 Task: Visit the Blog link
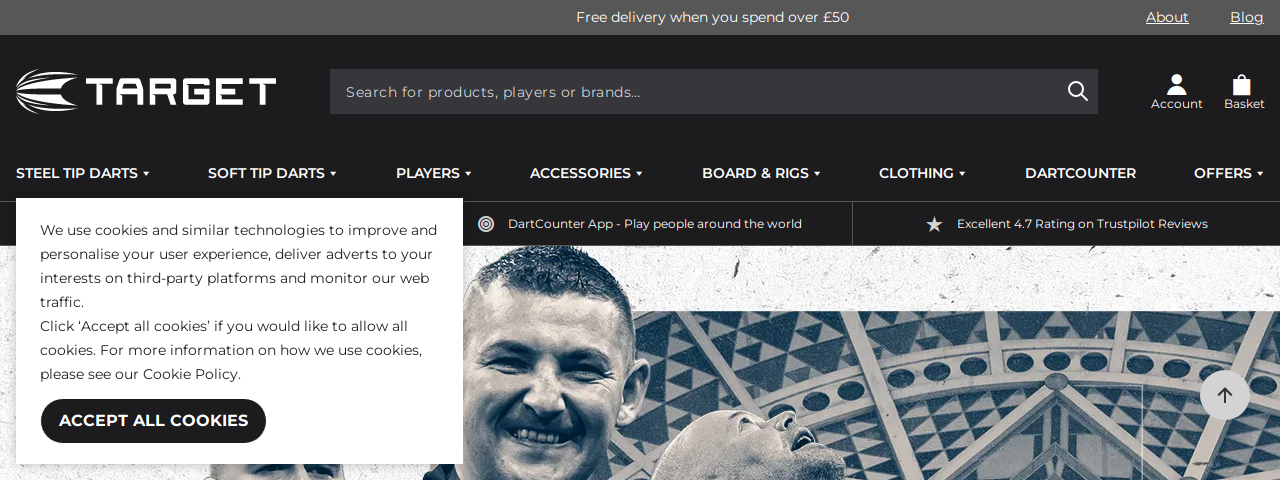tap(1247, 17)
